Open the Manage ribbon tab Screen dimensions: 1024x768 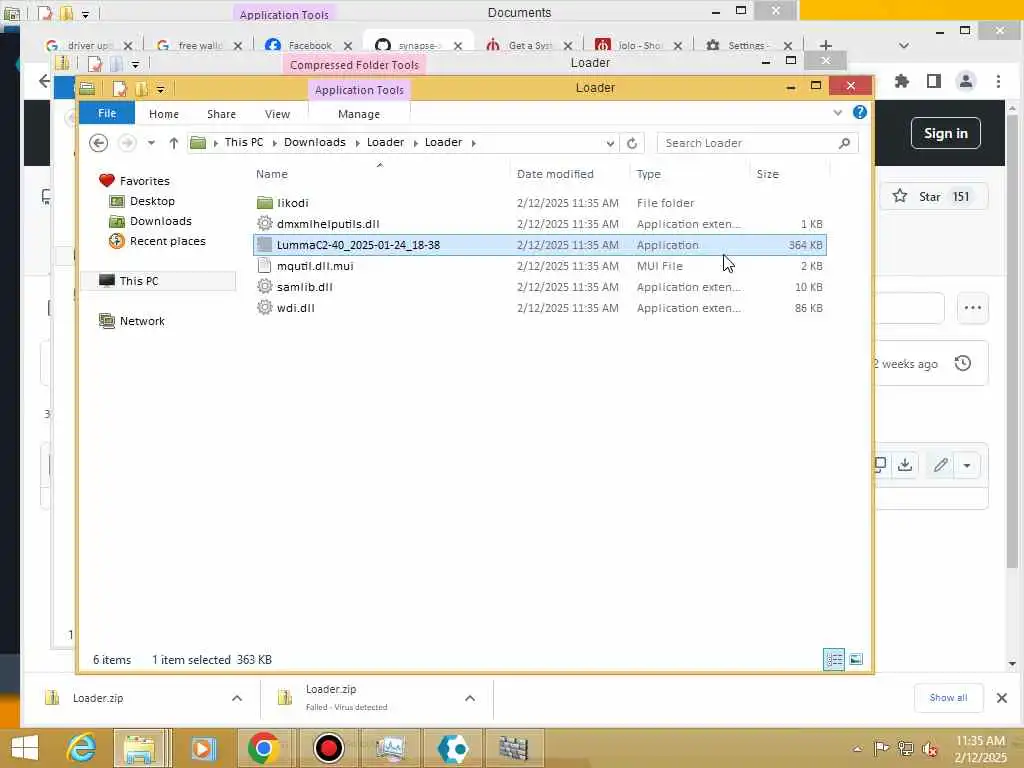(x=359, y=114)
